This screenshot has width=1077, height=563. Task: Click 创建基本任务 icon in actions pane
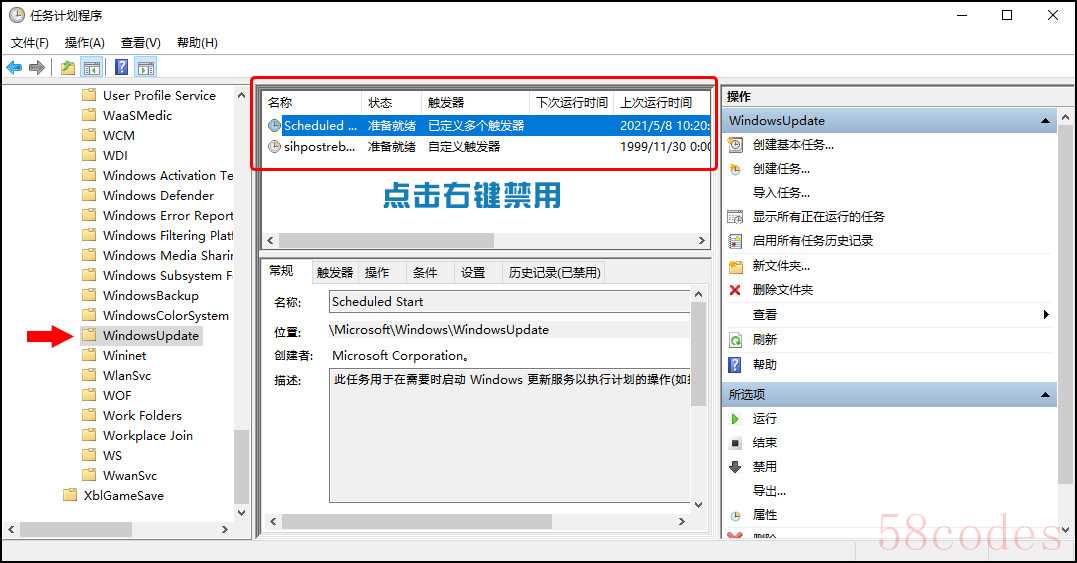click(736, 145)
